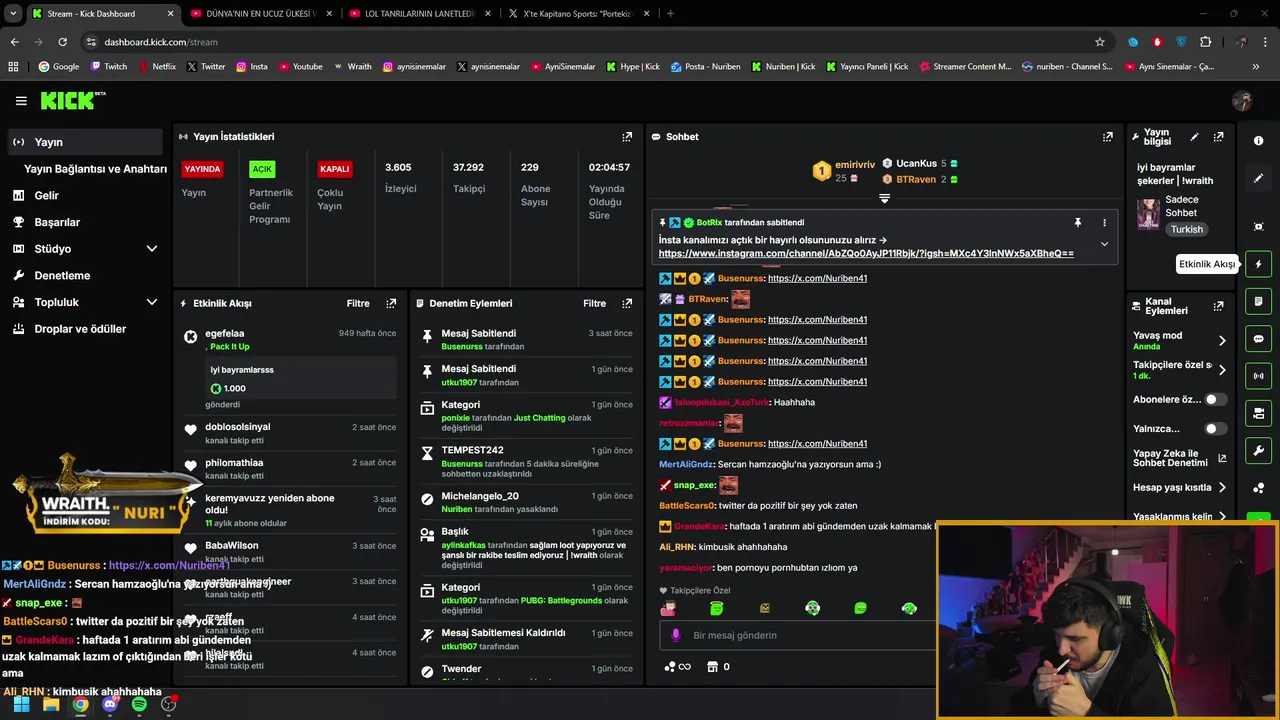
Task: Click the Turkish language tag
Action: tap(1187, 229)
